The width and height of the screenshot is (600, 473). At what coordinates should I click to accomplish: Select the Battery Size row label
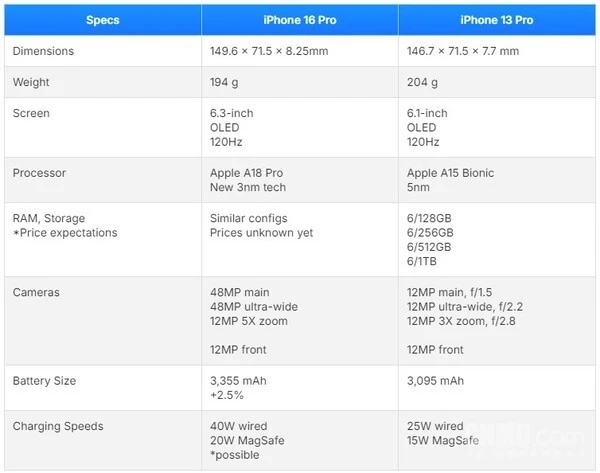point(44,381)
